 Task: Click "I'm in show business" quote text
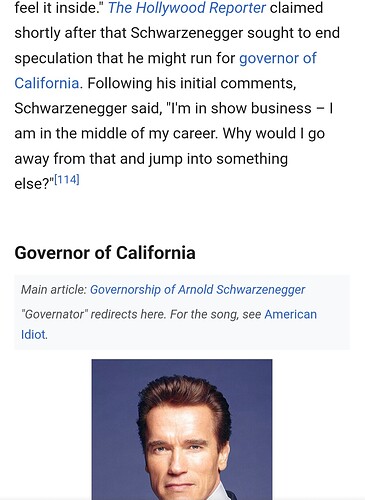tap(238, 108)
